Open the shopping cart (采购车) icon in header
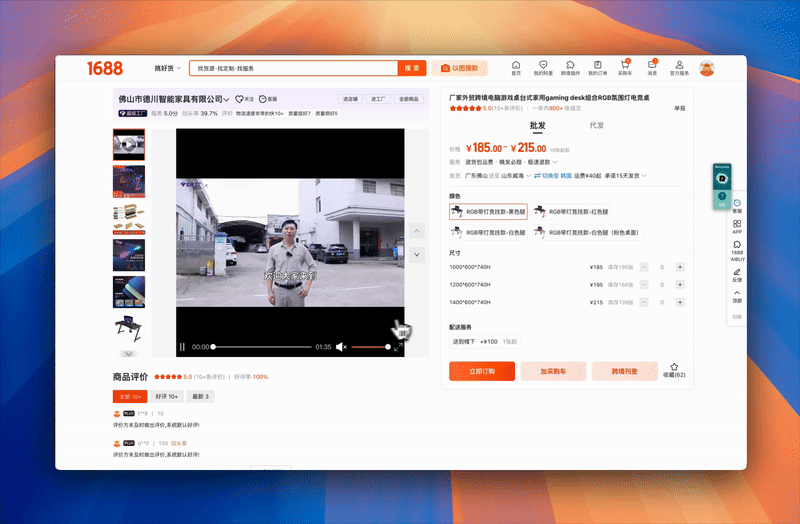Screen dimensions: 800x524 (625, 67)
